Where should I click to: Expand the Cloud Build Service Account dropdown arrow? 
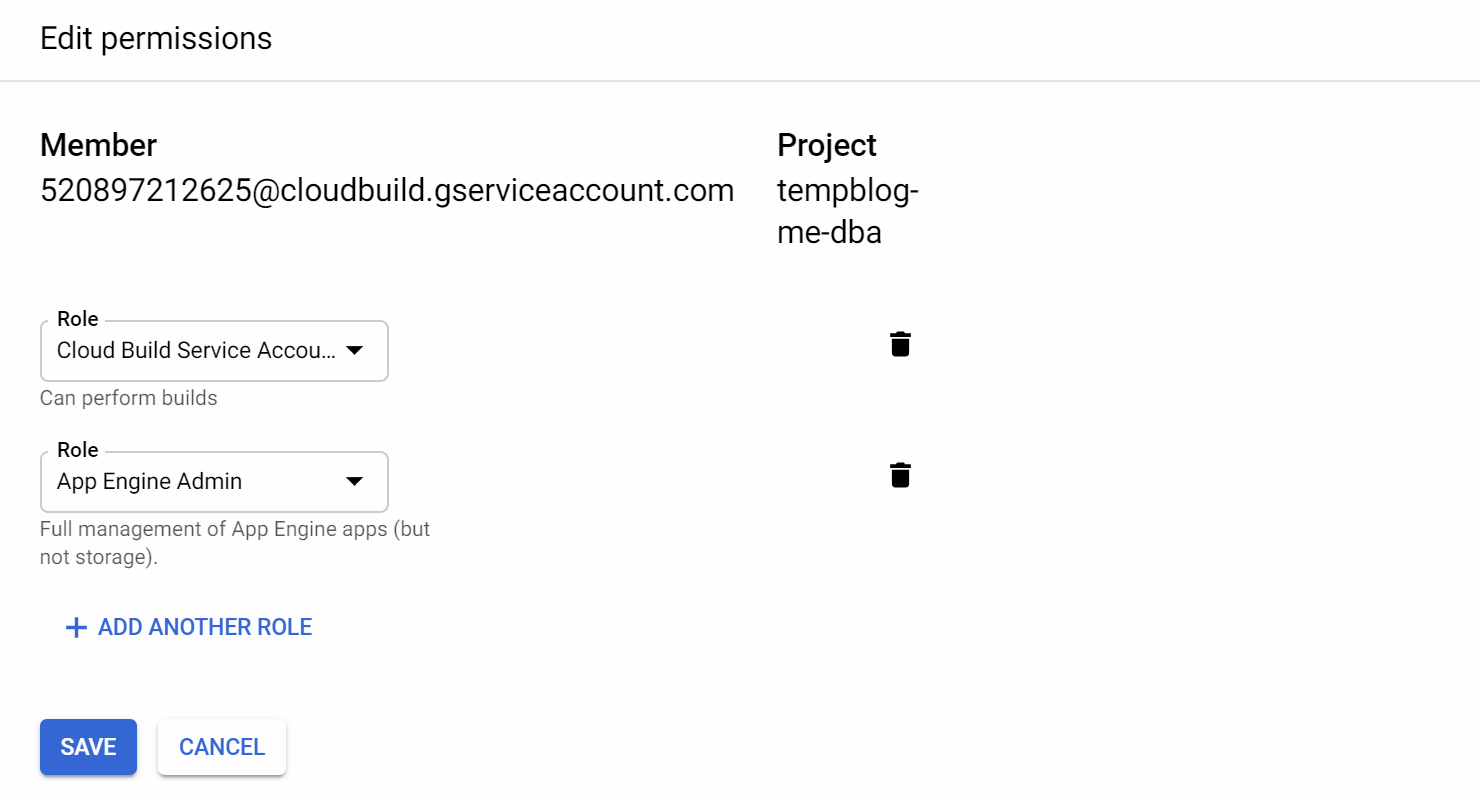point(354,351)
